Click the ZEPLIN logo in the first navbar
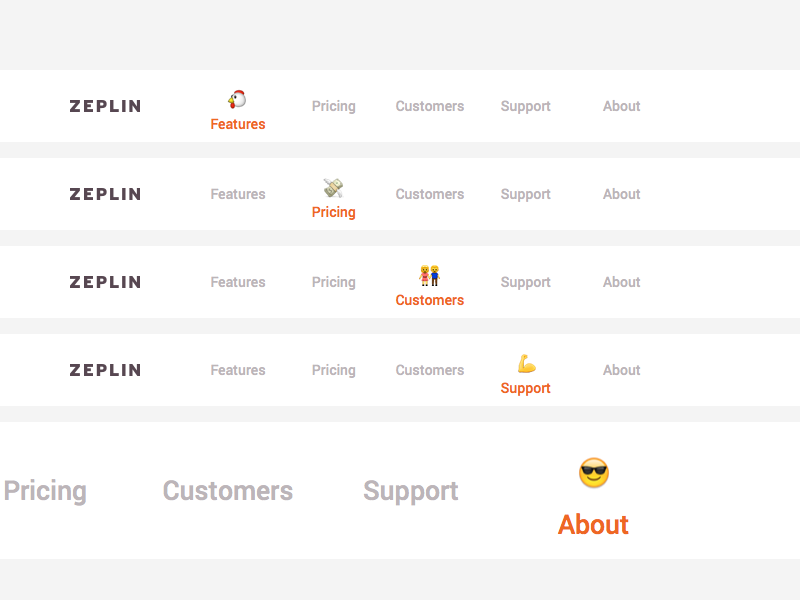The height and width of the screenshot is (600, 800). (105, 106)
